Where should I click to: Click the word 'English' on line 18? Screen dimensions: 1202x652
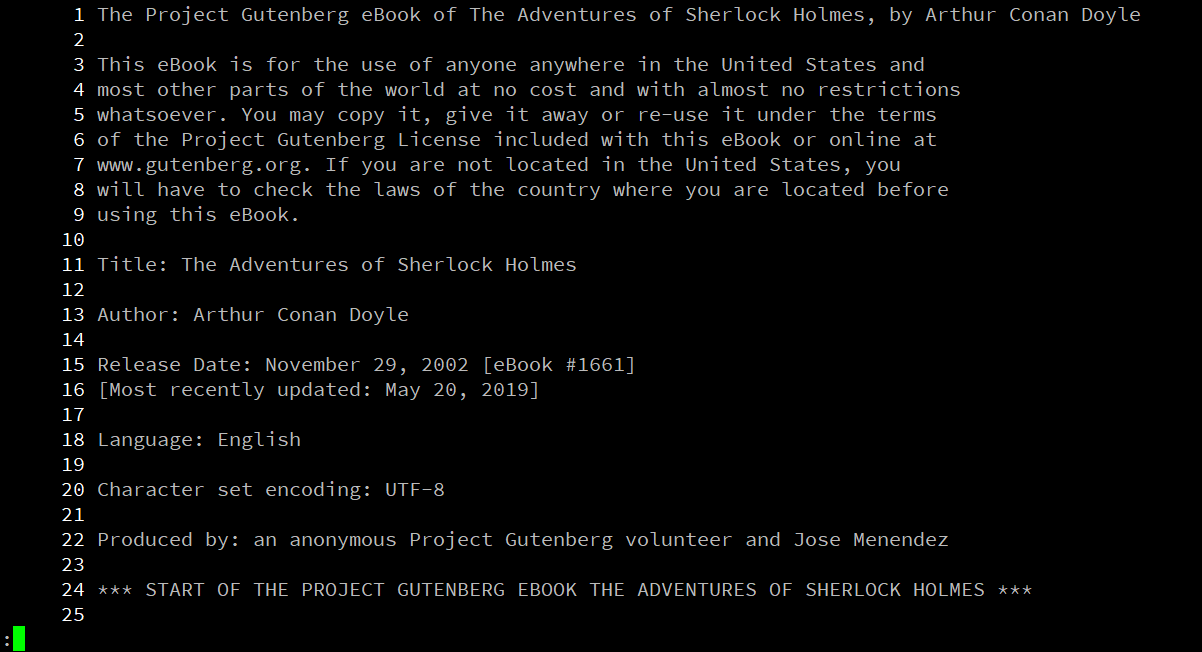pos(259,440)
